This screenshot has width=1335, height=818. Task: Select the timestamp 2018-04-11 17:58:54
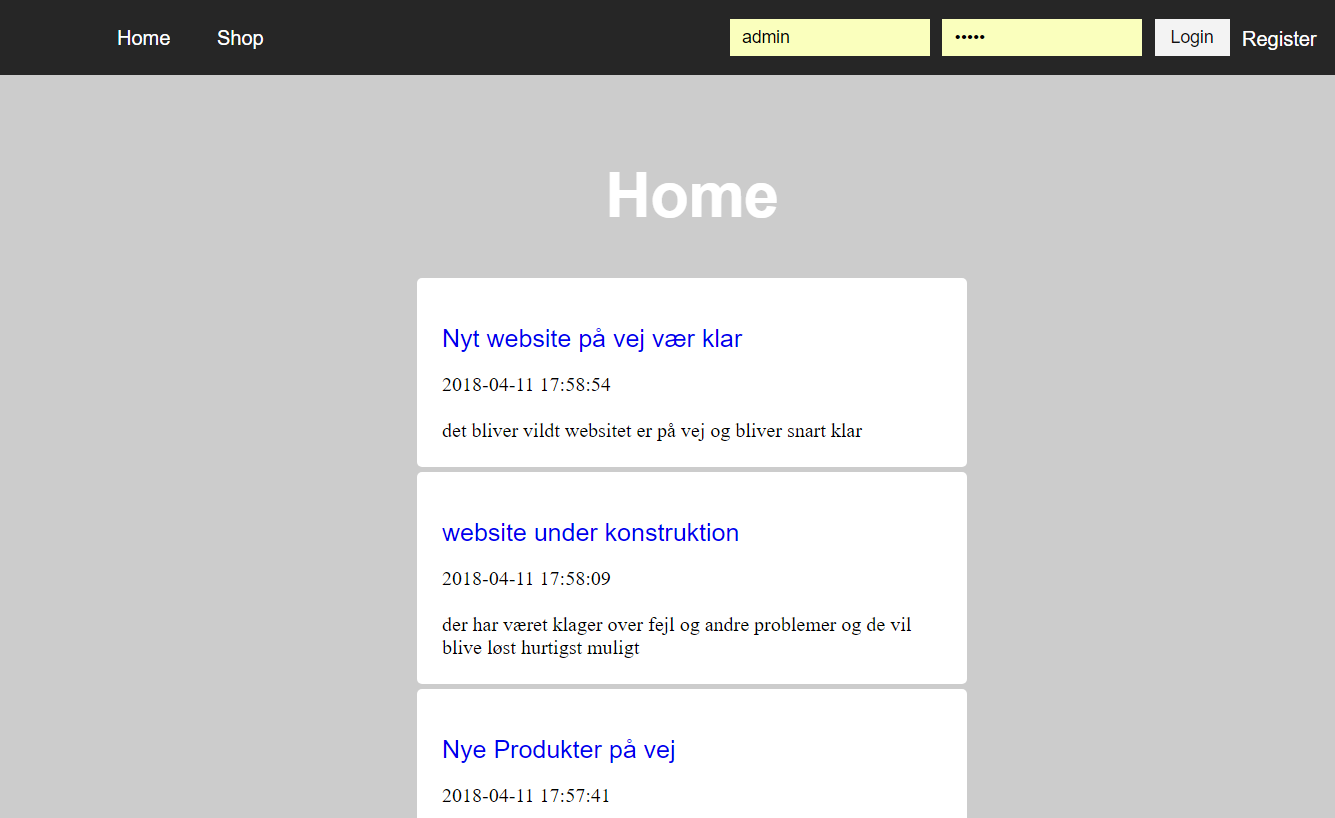[526, 385]
